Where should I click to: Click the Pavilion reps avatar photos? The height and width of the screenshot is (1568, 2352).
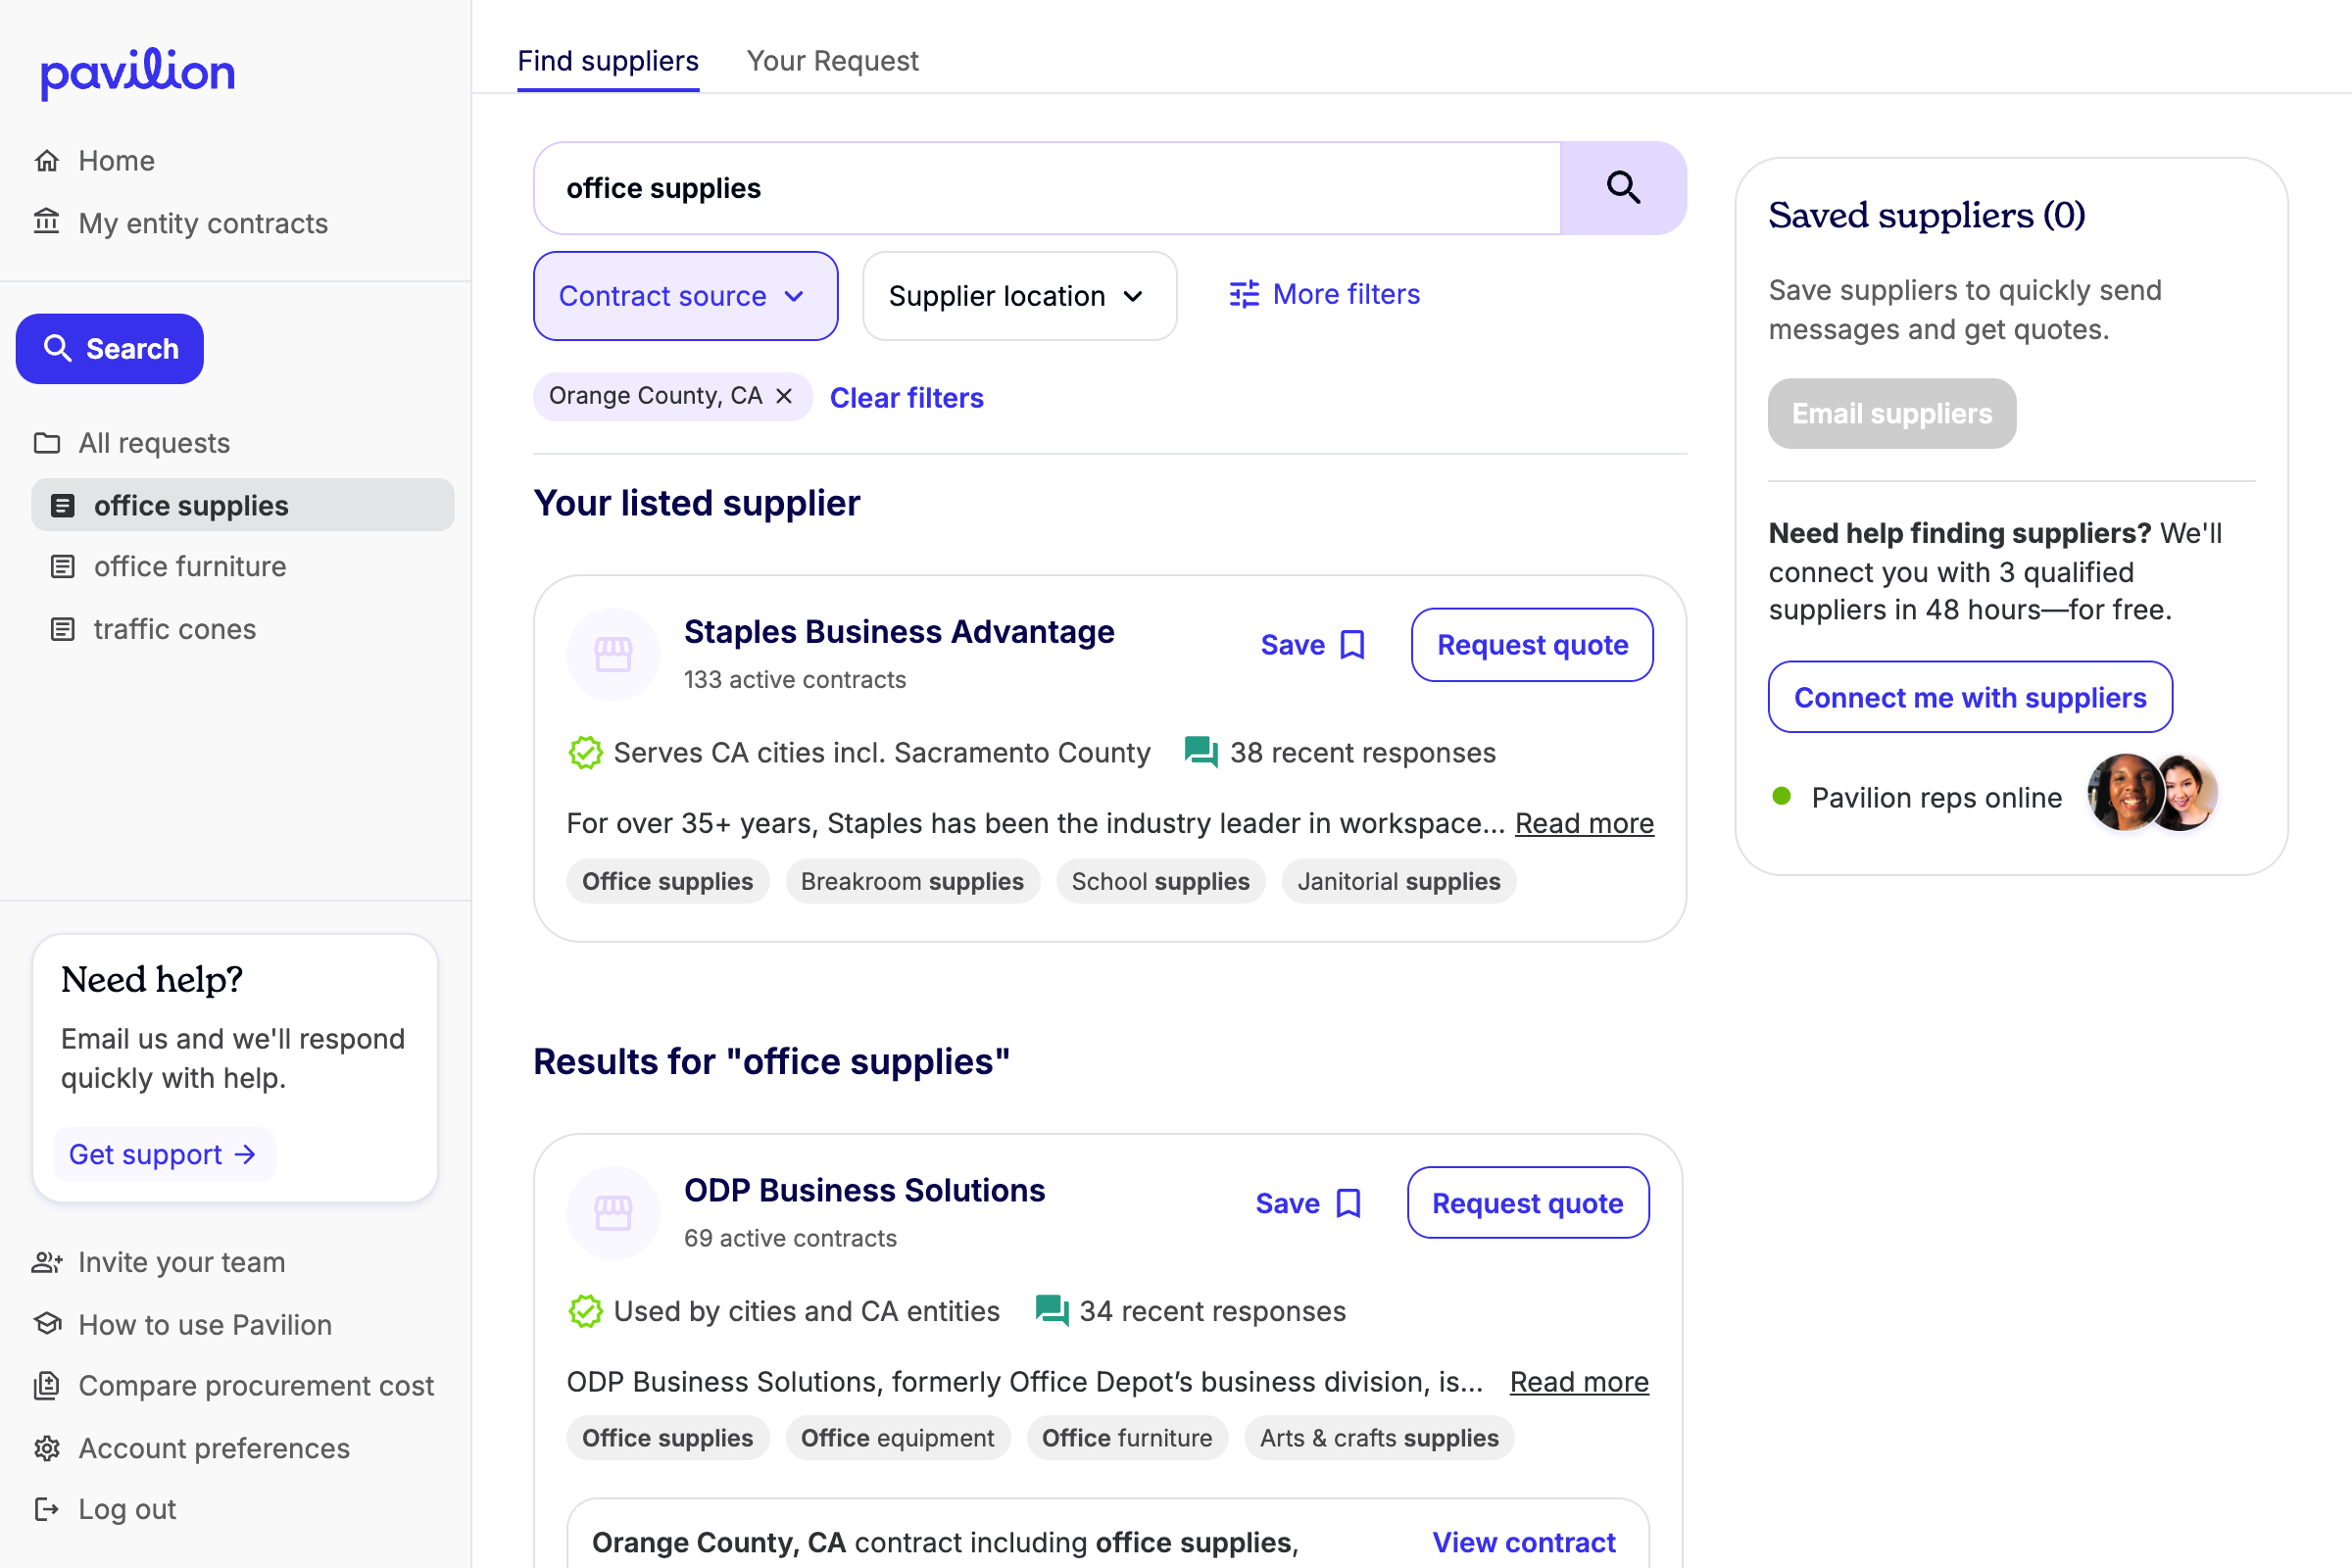click(2152, 793)
